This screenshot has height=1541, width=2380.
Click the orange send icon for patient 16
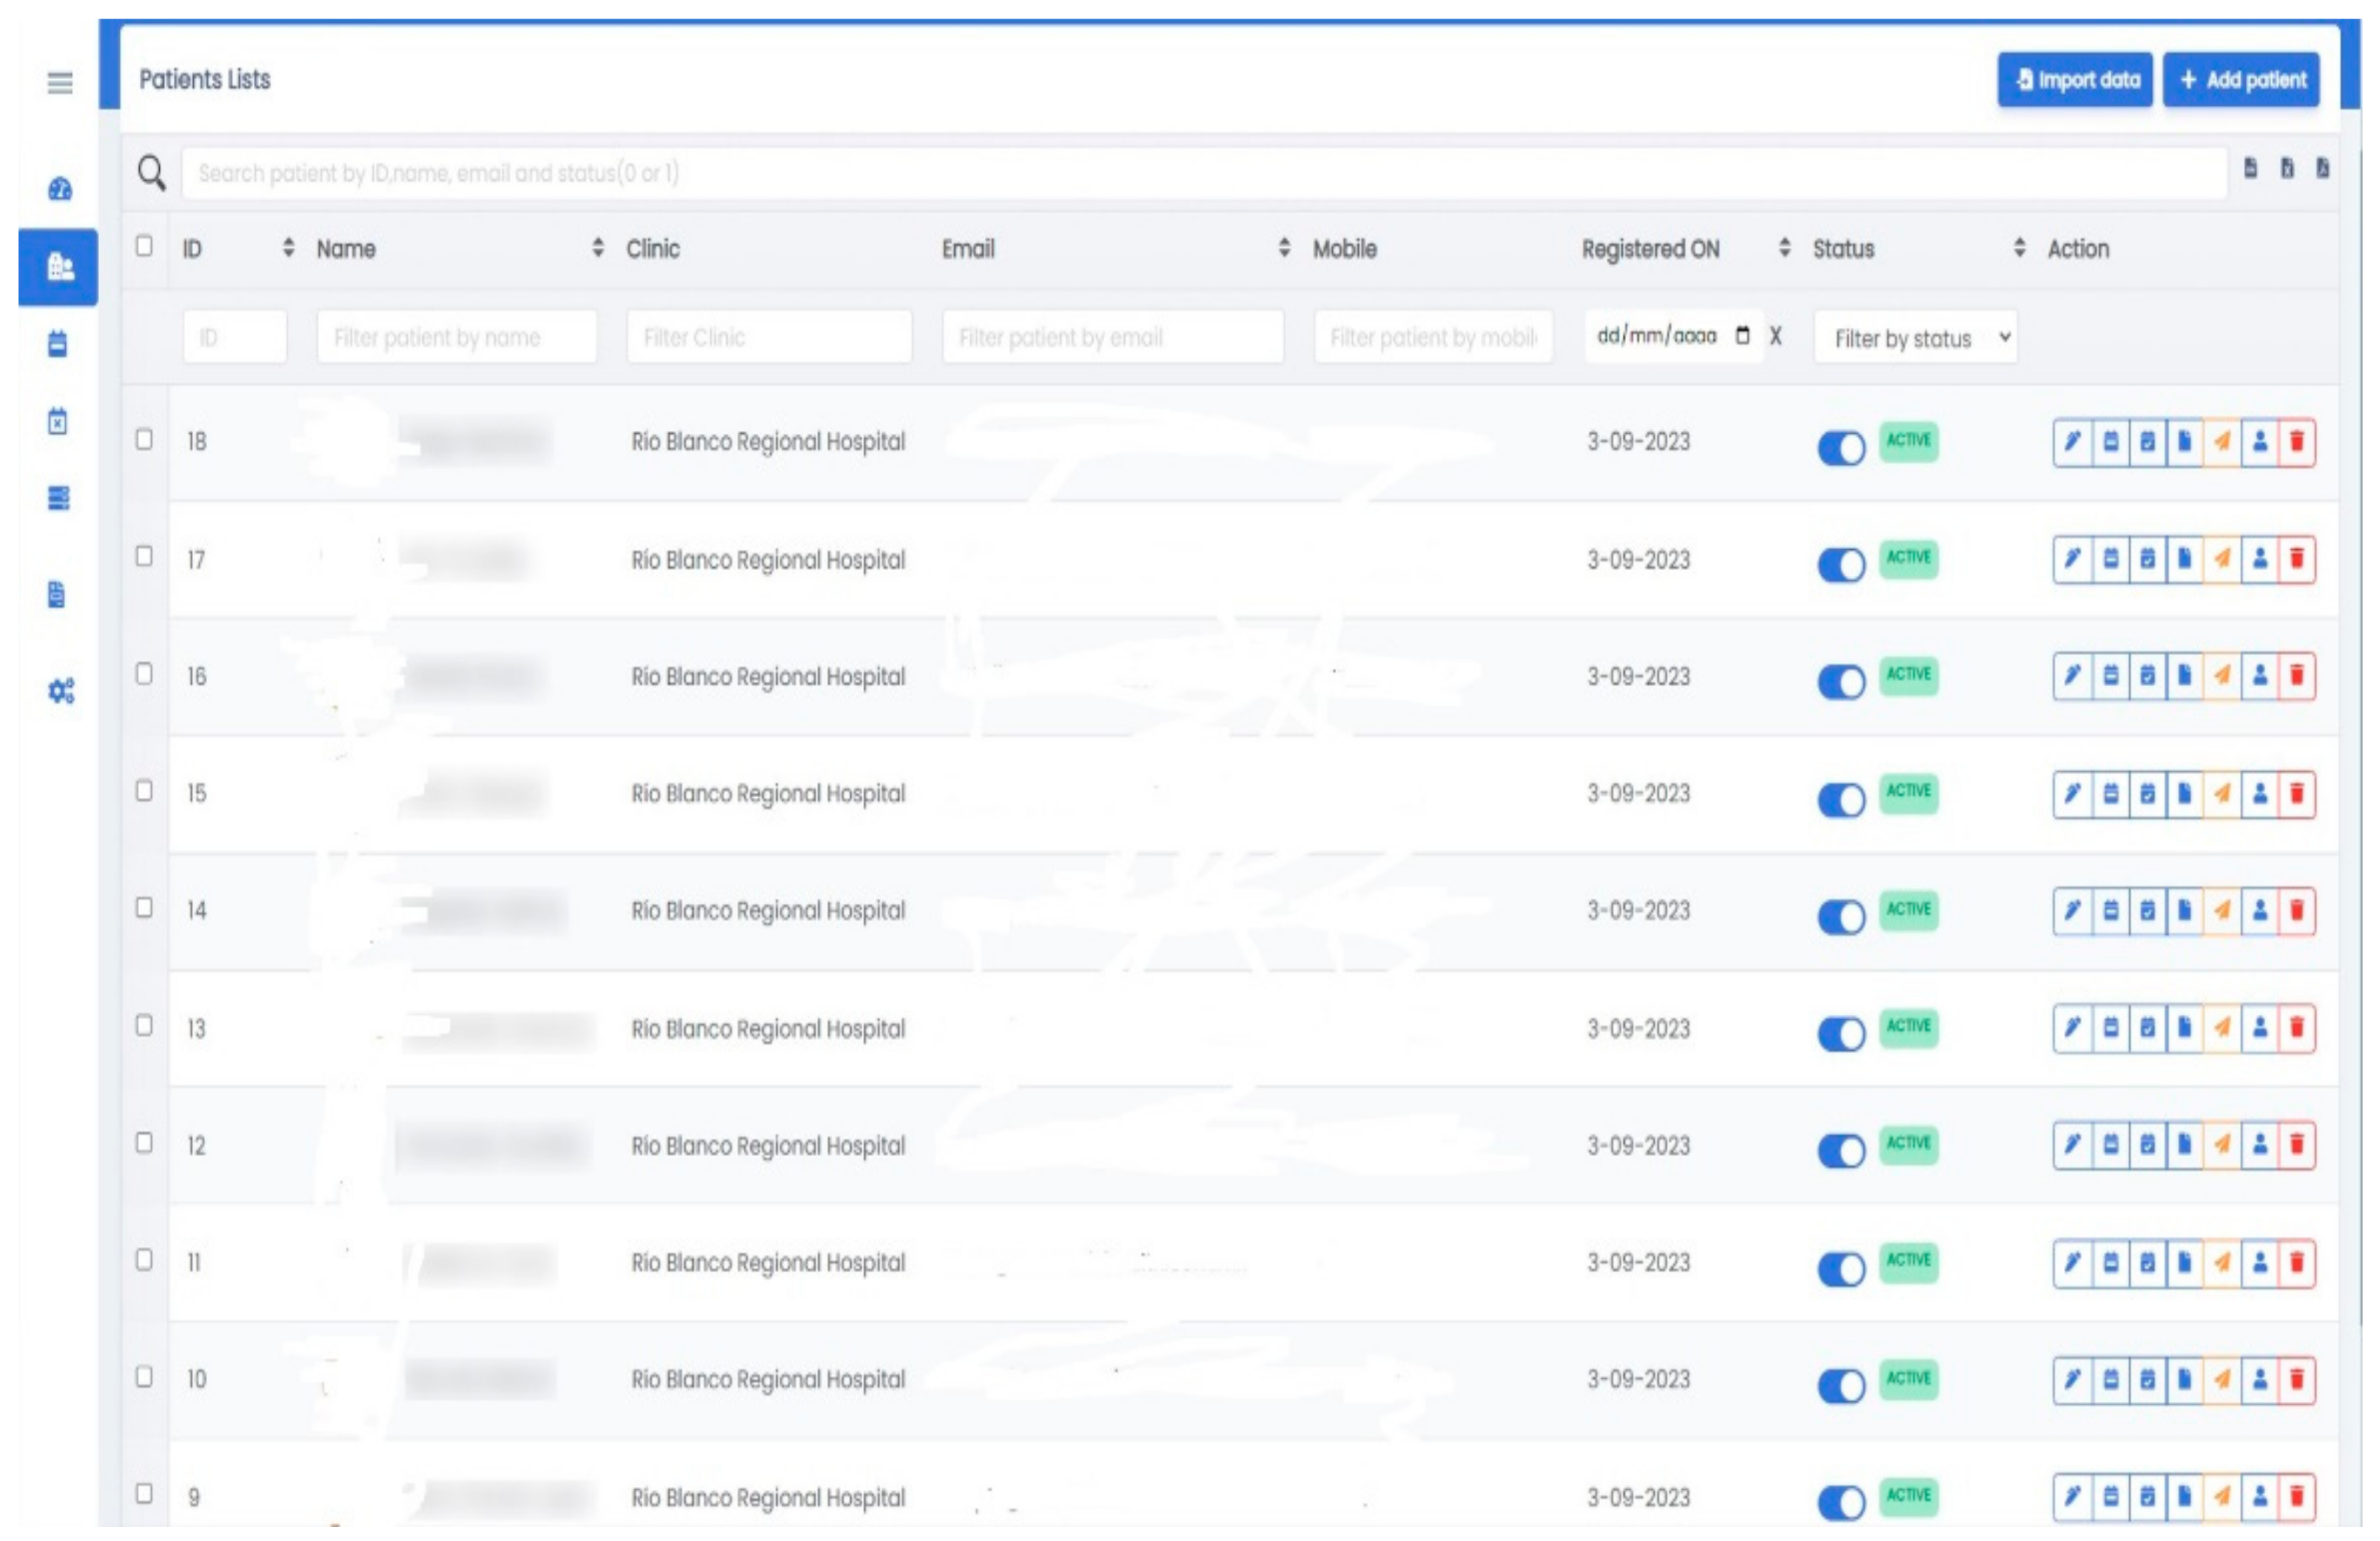coord(2221,675)
